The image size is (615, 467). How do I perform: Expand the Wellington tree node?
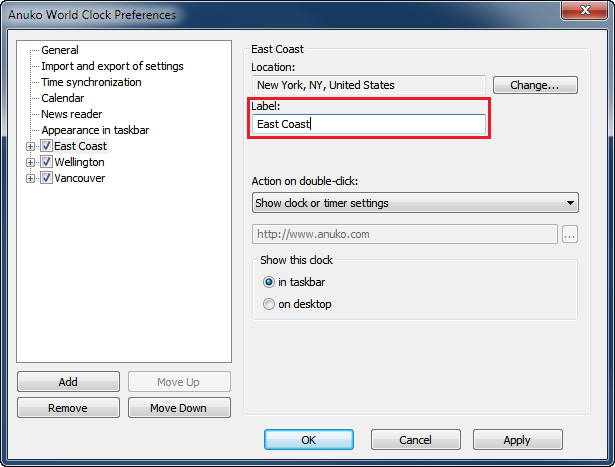[x=31, y=162]
